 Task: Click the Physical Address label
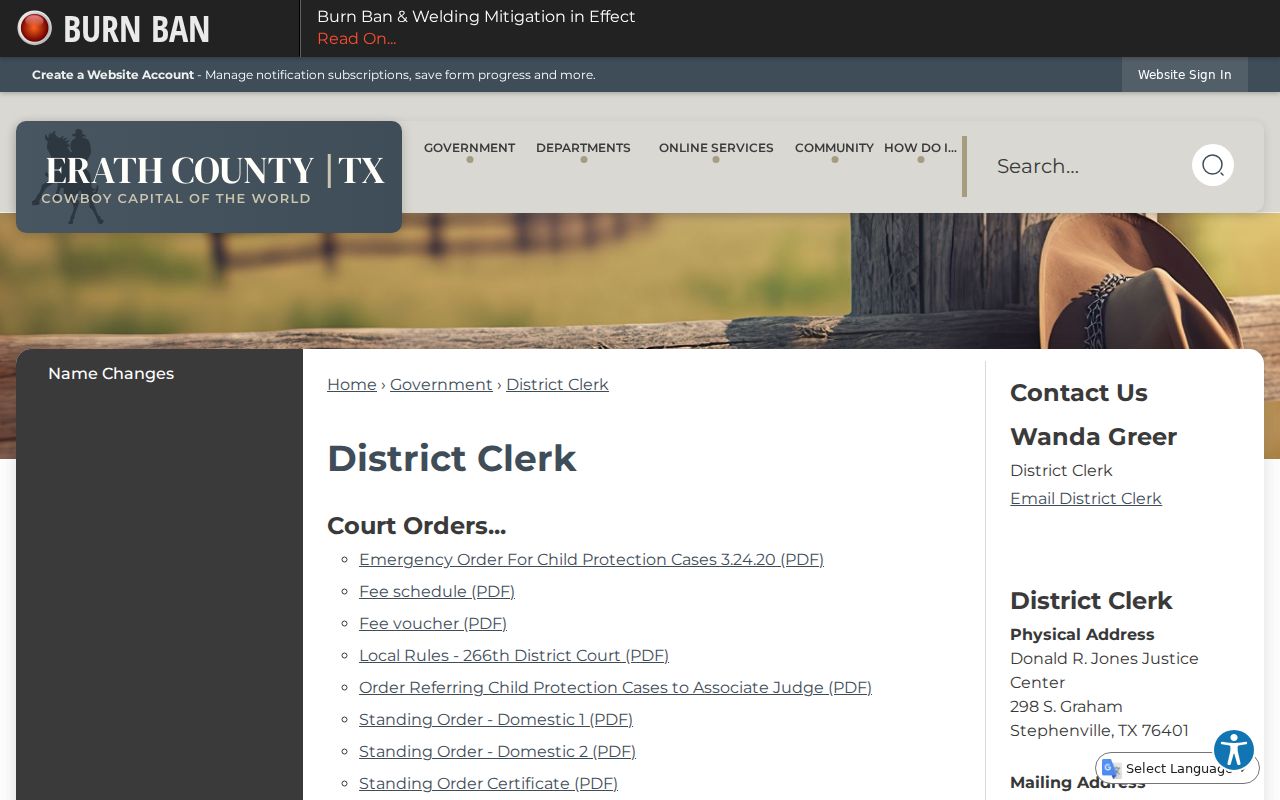click(1082, 635)
